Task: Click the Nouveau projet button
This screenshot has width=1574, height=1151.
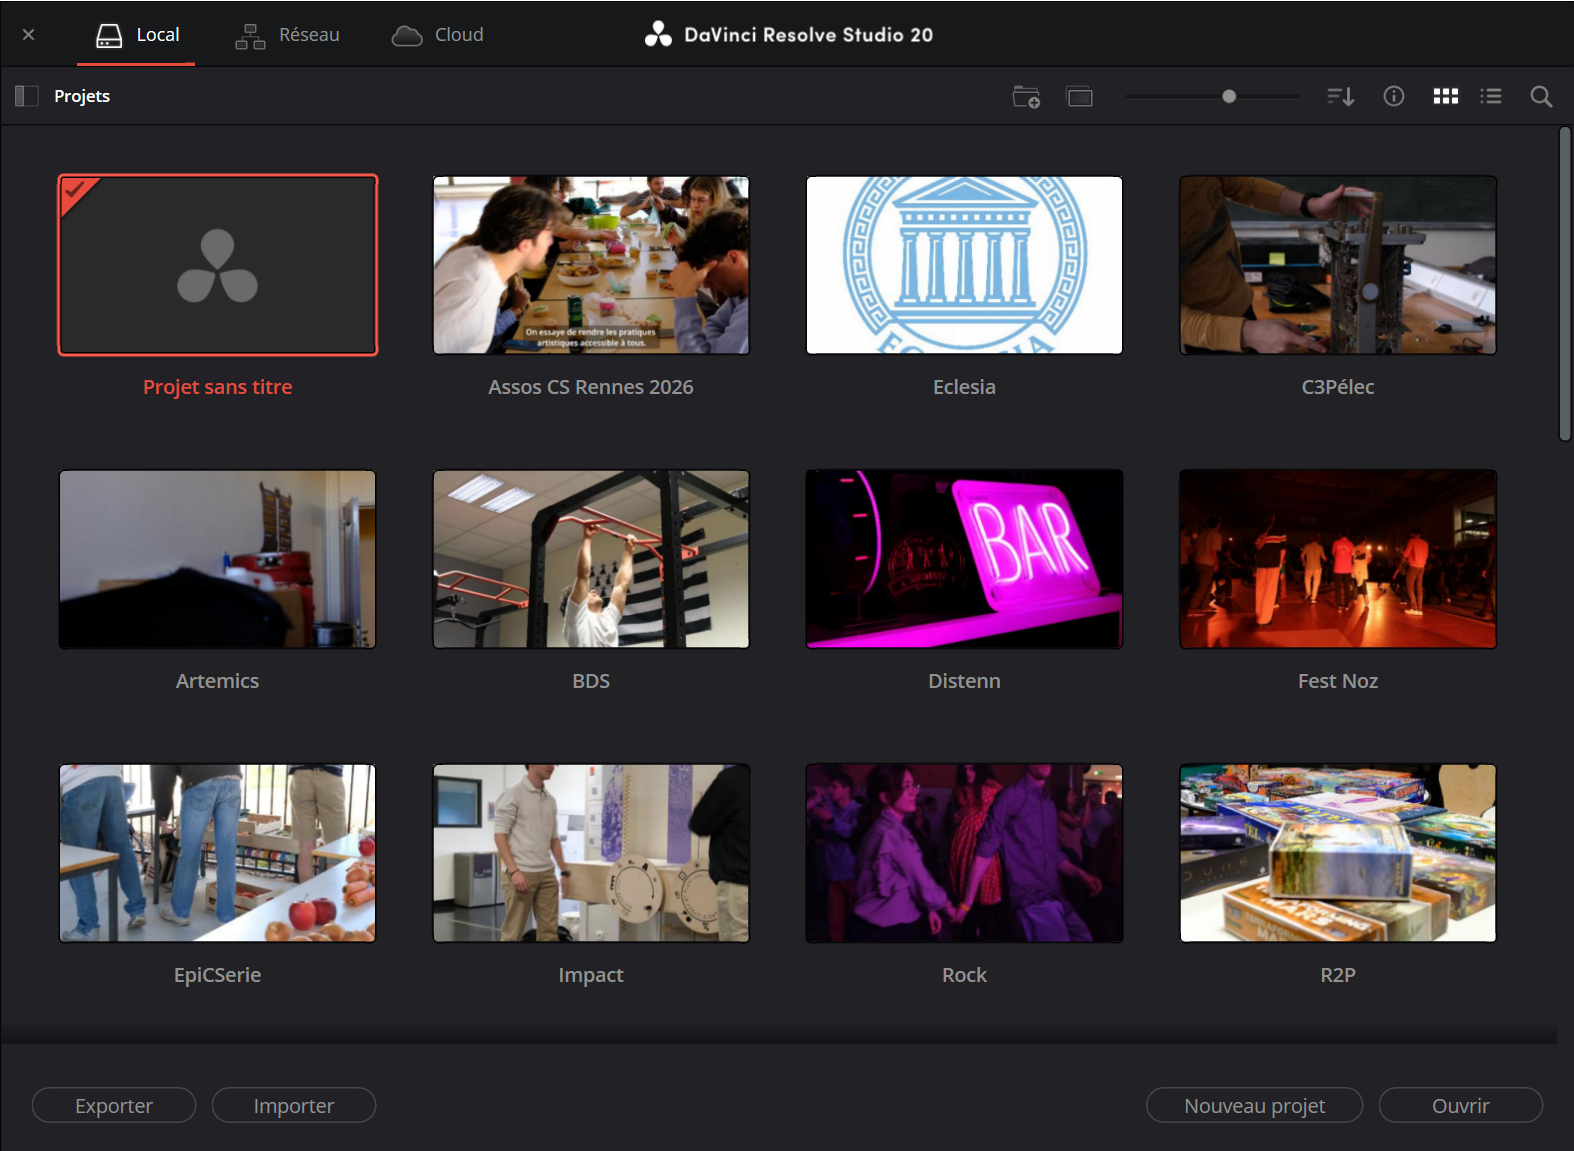Action: tap(1254, 1105)
